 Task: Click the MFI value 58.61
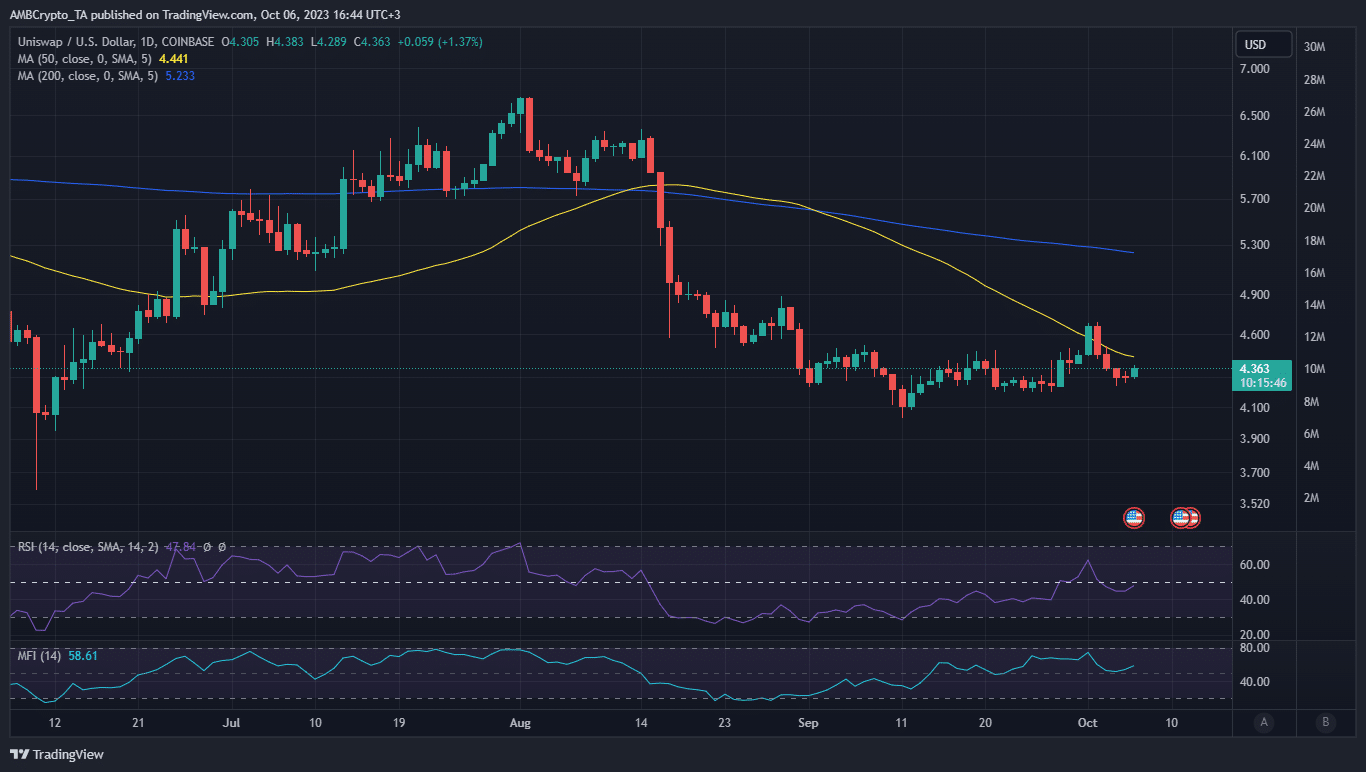pyautogui.click(x=84, y=655)
